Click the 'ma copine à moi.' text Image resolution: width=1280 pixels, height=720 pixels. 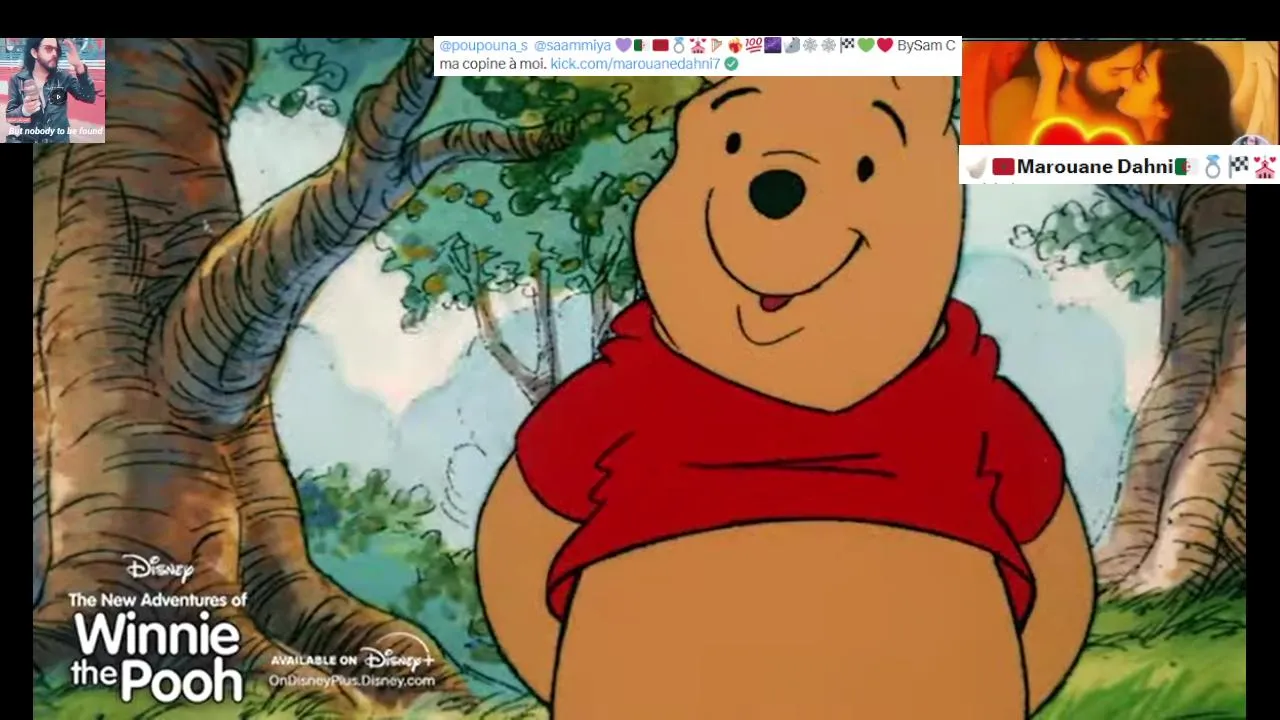(492, 64)
